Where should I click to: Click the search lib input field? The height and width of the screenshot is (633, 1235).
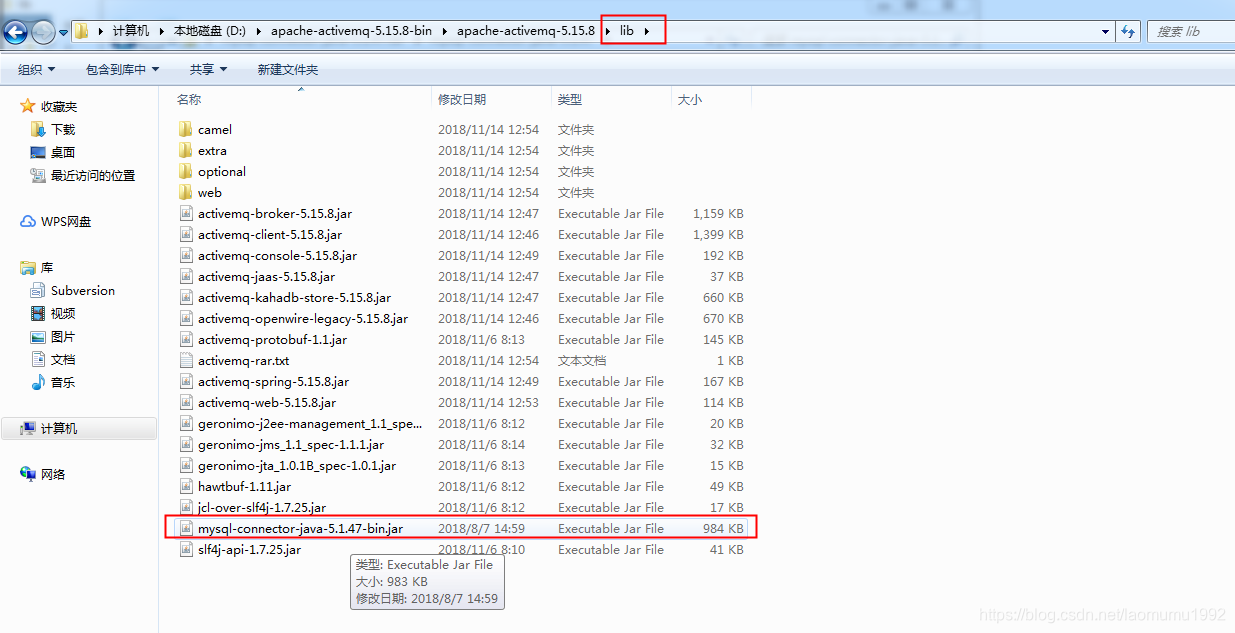tap(1190, 32)
